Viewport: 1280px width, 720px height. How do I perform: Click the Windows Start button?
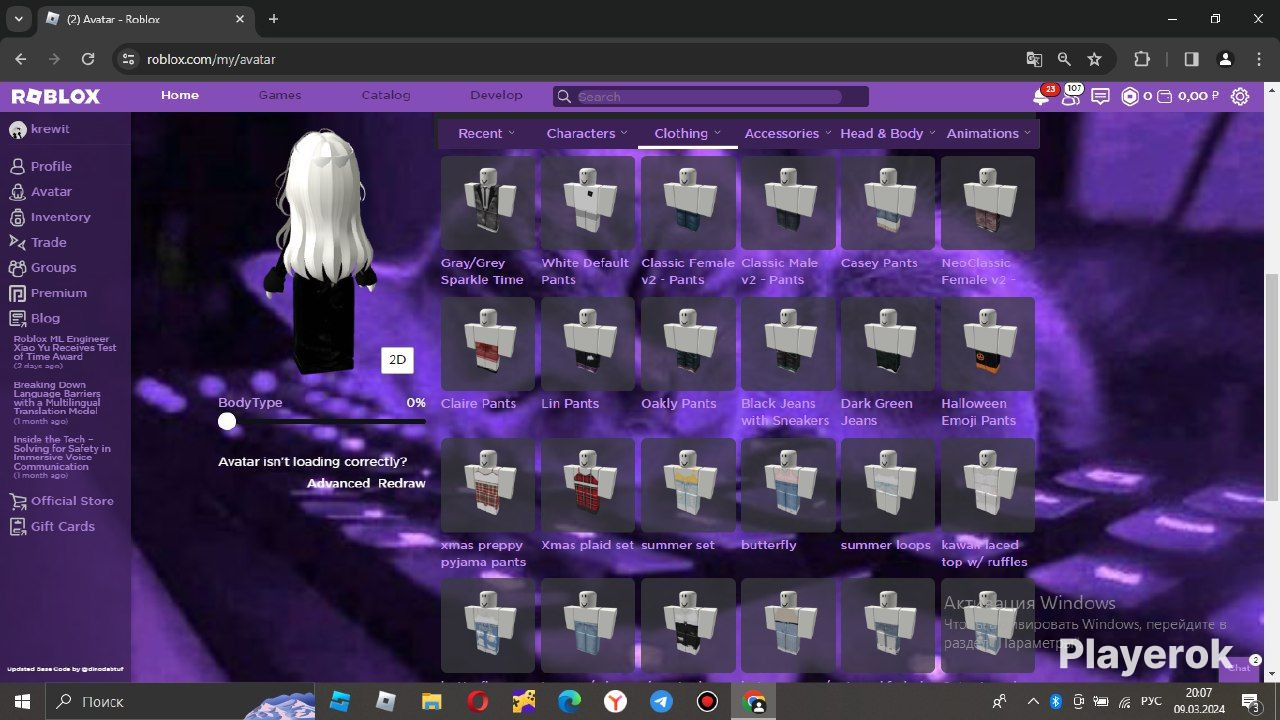click(x=20, y=701)
